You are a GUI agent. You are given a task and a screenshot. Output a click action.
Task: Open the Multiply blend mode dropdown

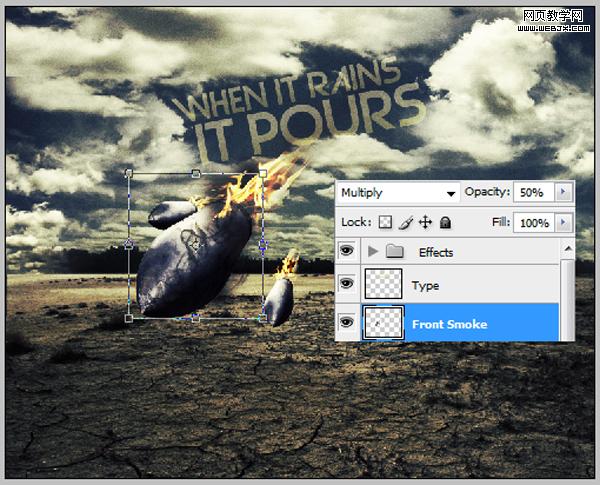(x=398, y=193)
